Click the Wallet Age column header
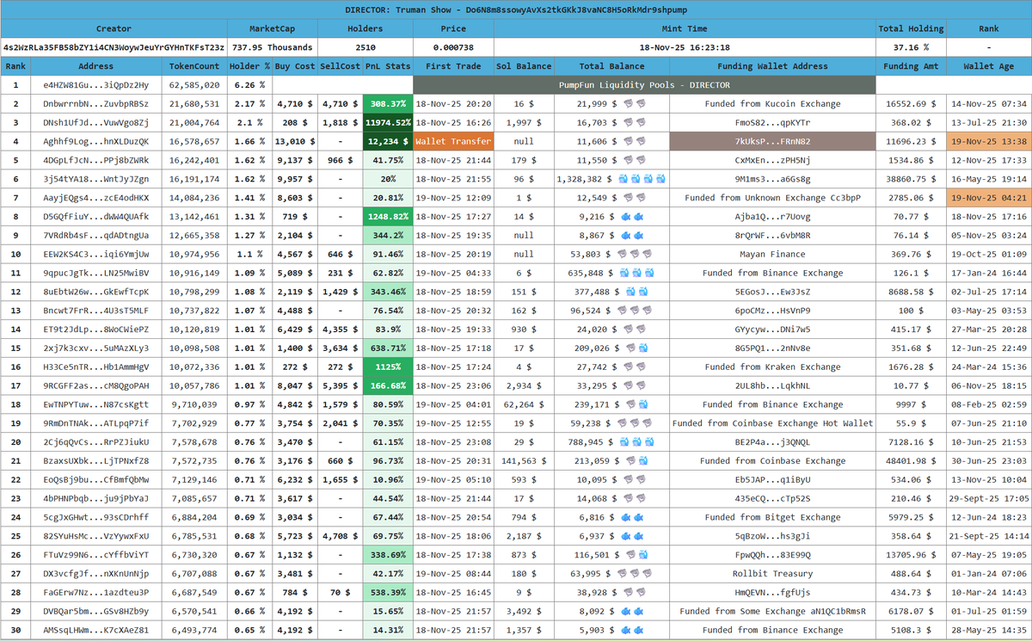Screen dimensions: 1032x641 (x=988, y=66)
